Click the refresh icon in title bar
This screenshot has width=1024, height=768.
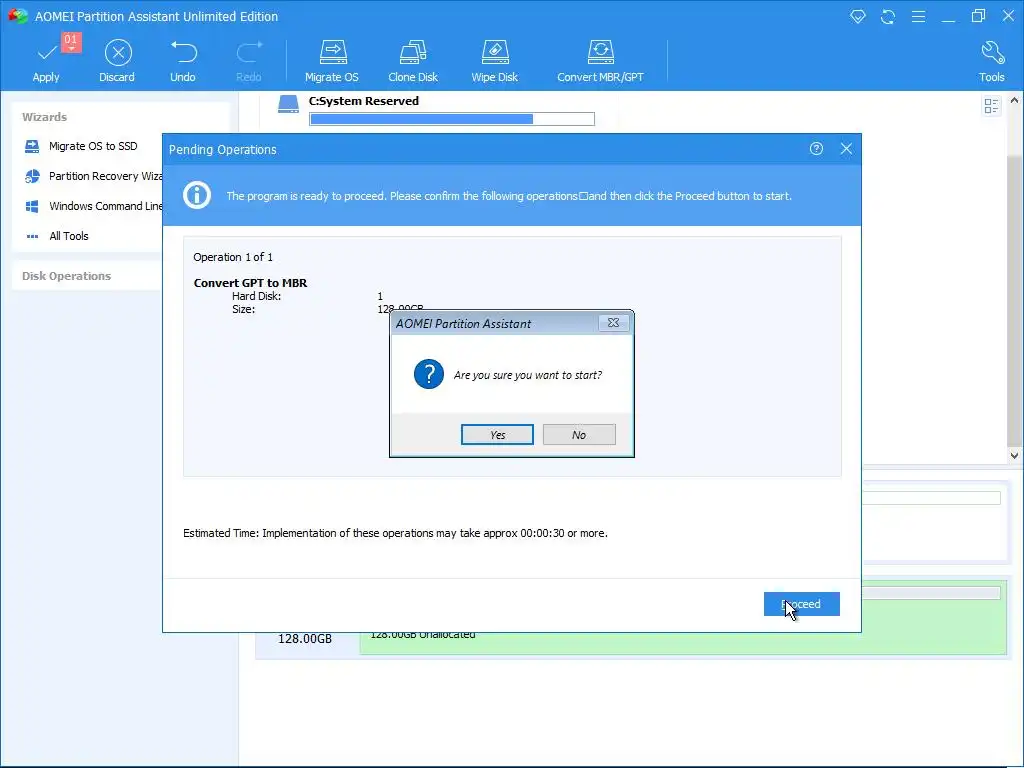click(888, 16)
